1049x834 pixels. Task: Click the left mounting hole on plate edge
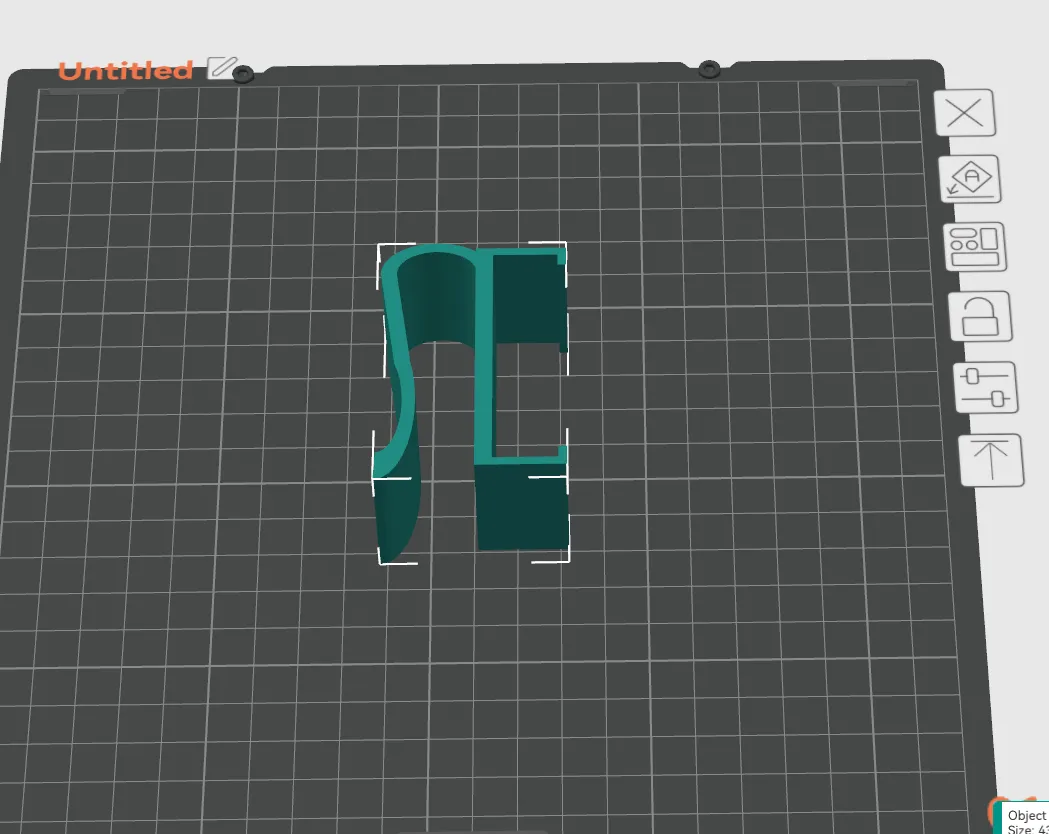243,73
